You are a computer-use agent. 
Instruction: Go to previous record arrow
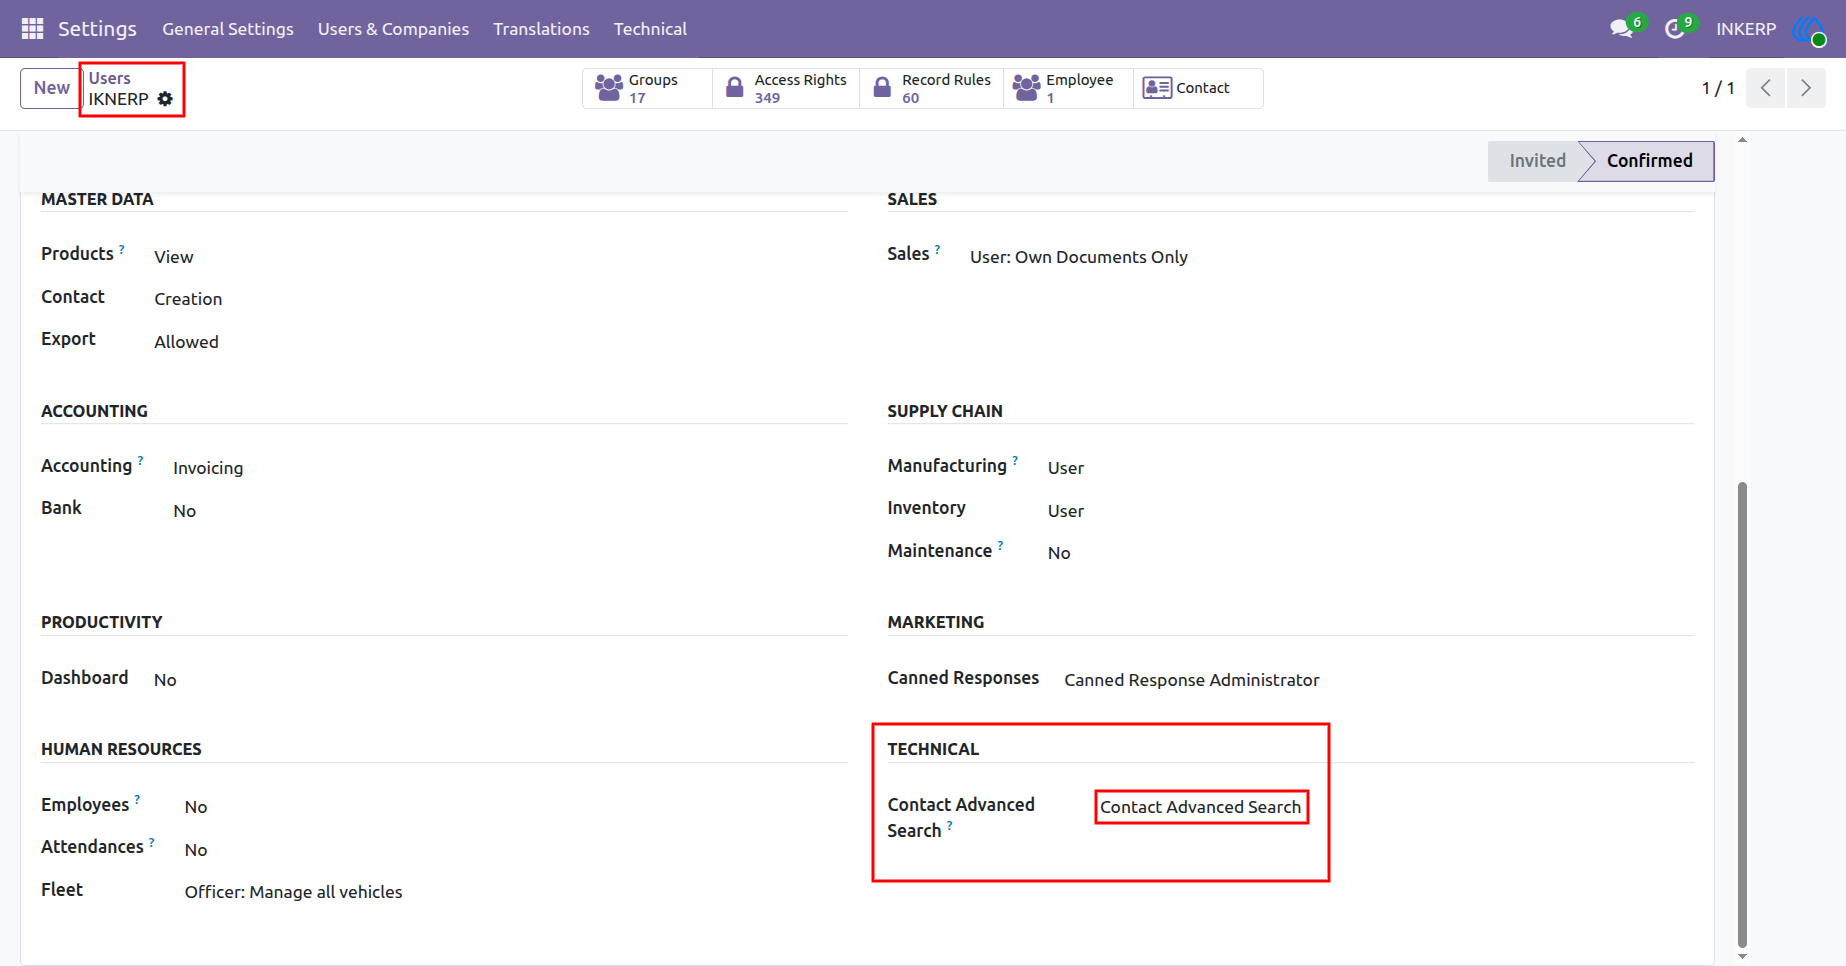pyautogui.click(x=1766, y=88)
